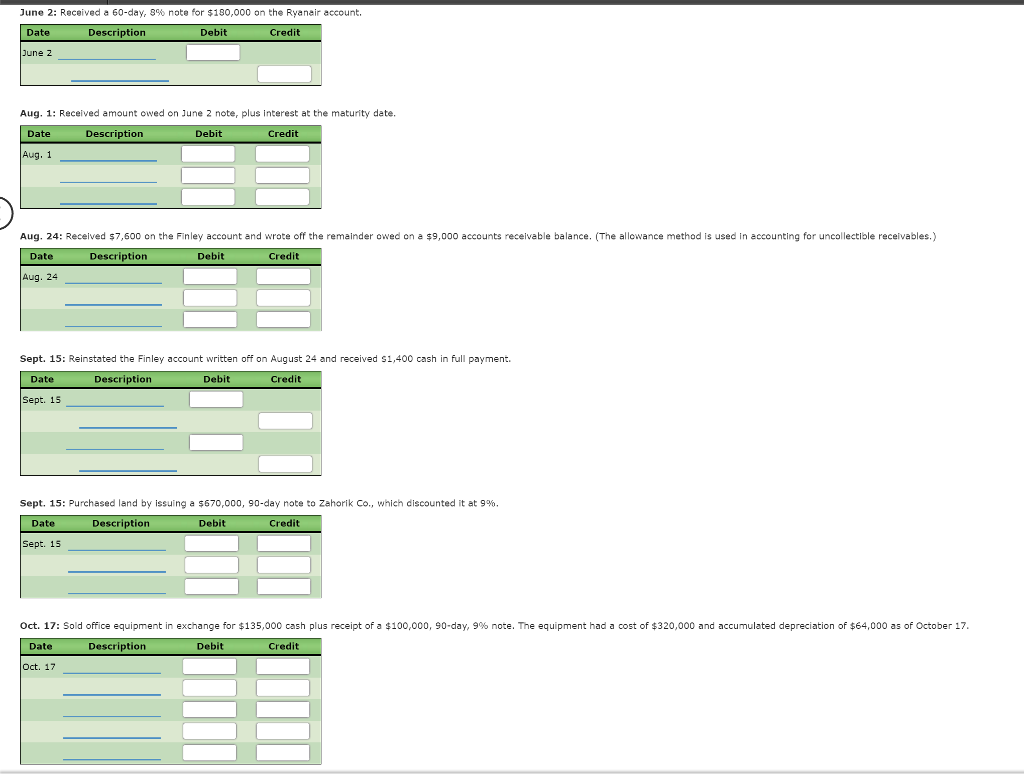
Task: Click the 'Aug. 1' date cell
Action: point(37,155)
